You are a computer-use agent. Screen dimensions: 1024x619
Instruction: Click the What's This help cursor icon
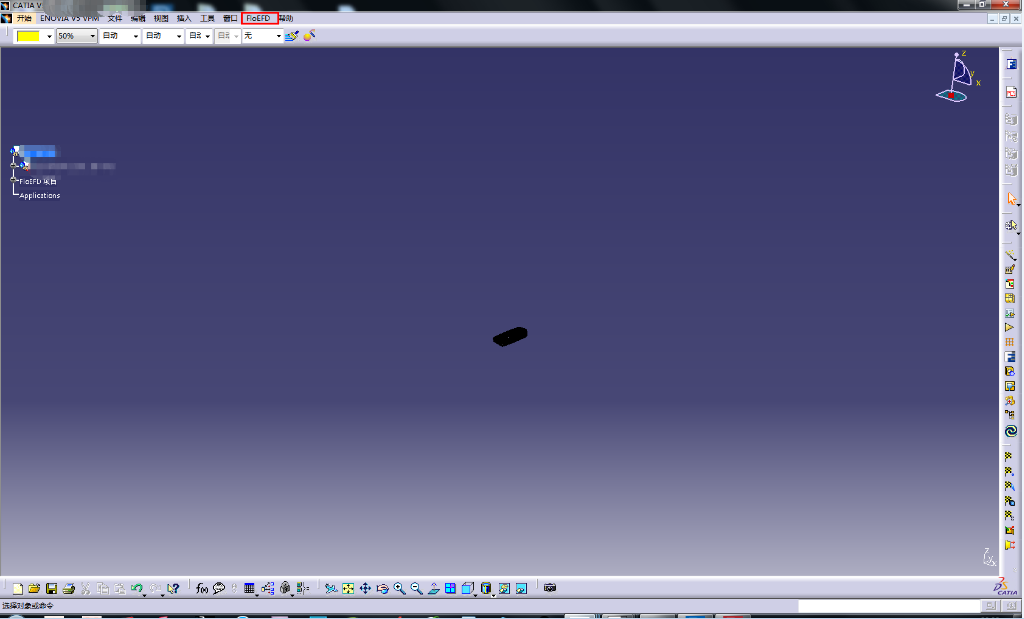click(173, 588)
